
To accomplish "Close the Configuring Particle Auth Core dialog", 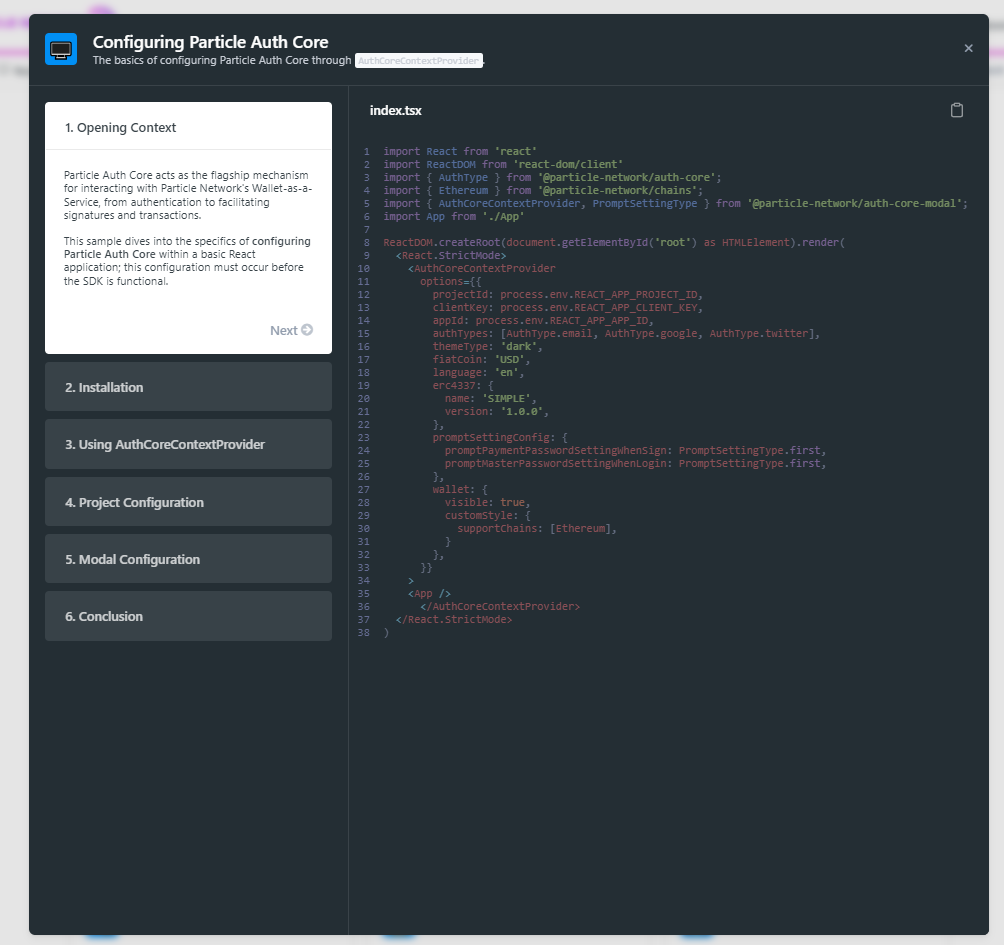I will 968,48.
